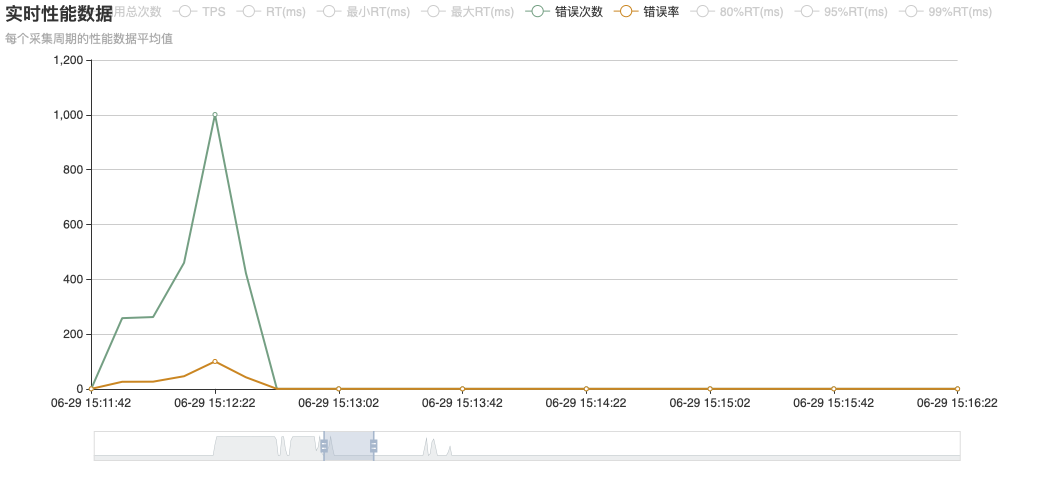The image size is (1064, 481).
Task: Enable the RT(ms) series in legend
Action: click(x=285, y=12)
